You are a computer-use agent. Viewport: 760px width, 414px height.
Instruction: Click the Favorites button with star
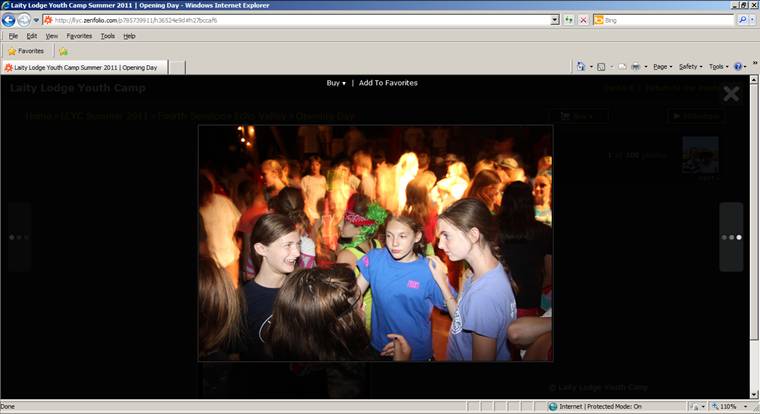[x=26, y=51]
